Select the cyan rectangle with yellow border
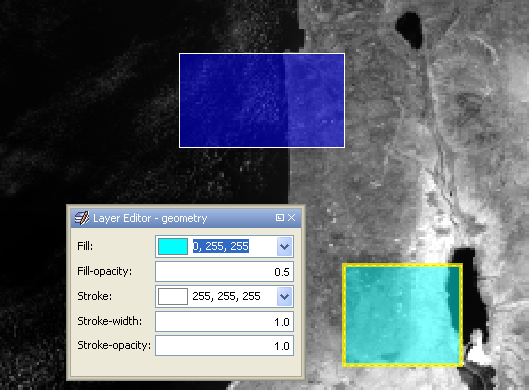The width and height of the screenshot is (529, 390). point(402,315)
